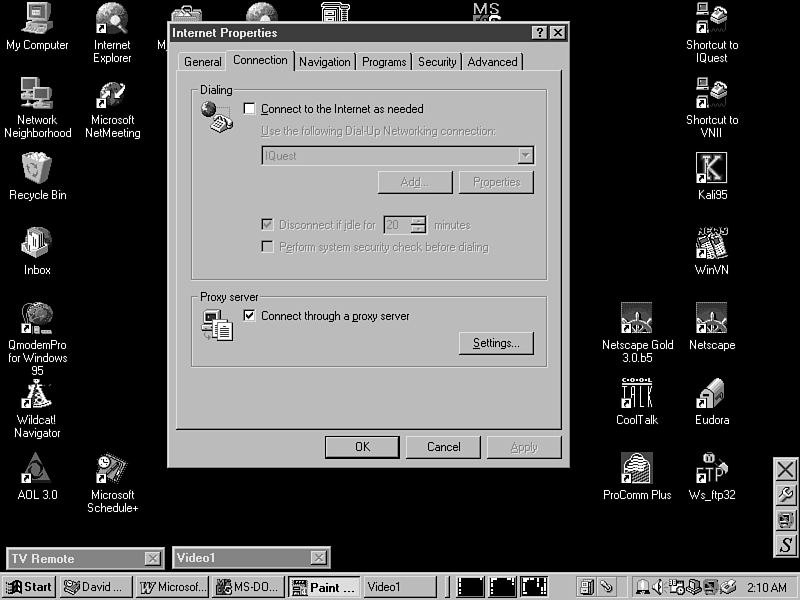Open the IQuest Dial-Up connection dropdown
Image resolution: width=800 pixels, height=600 pixels.
[526, 155]
